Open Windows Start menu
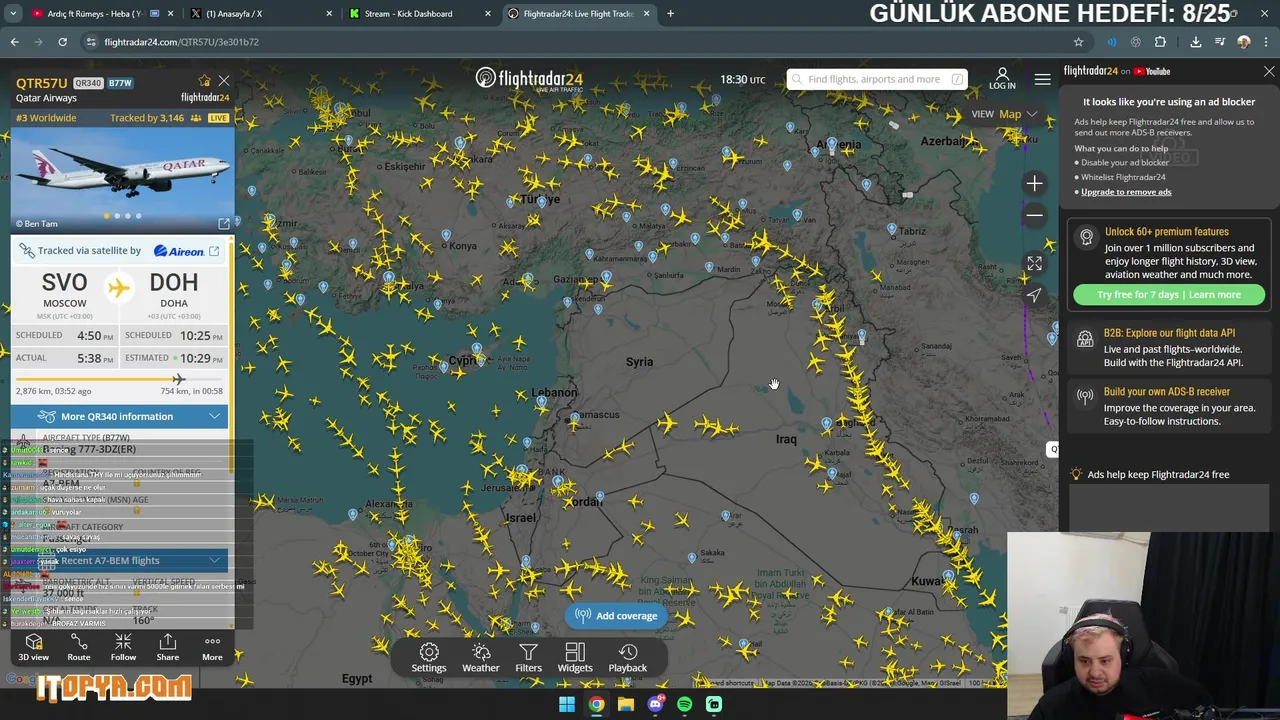Image resolution: width=1280 pixels, height=720 pixels. click(566, 704)
